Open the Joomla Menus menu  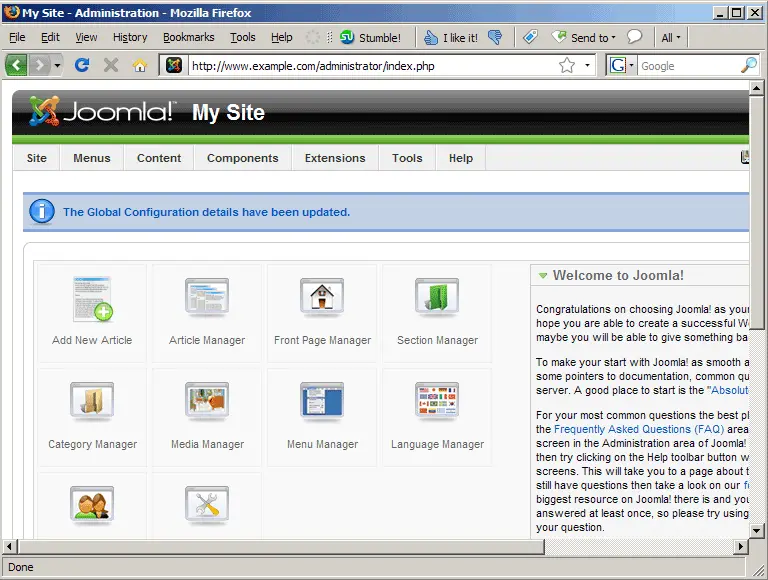(x=92, y=158)
